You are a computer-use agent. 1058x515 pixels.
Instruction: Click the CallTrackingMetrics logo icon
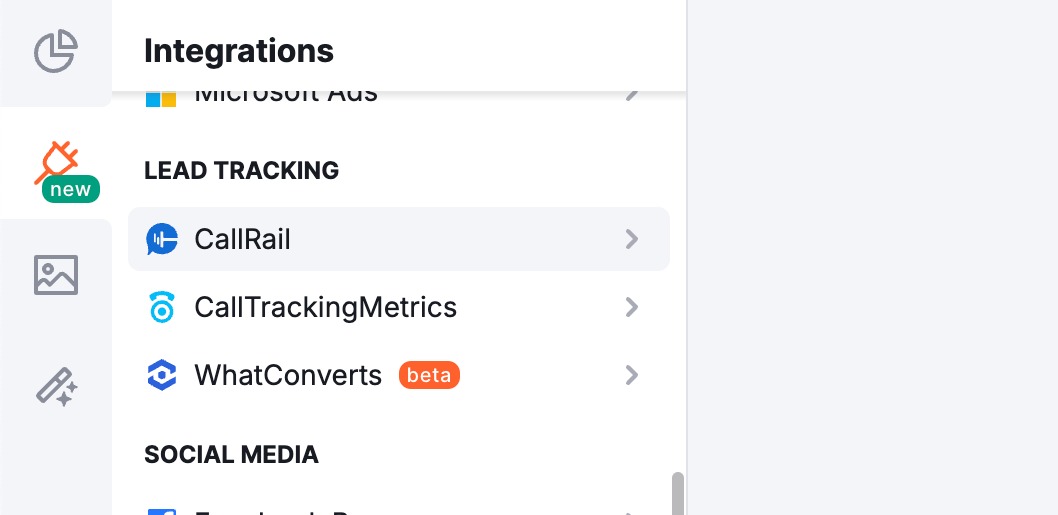(161, 307)
